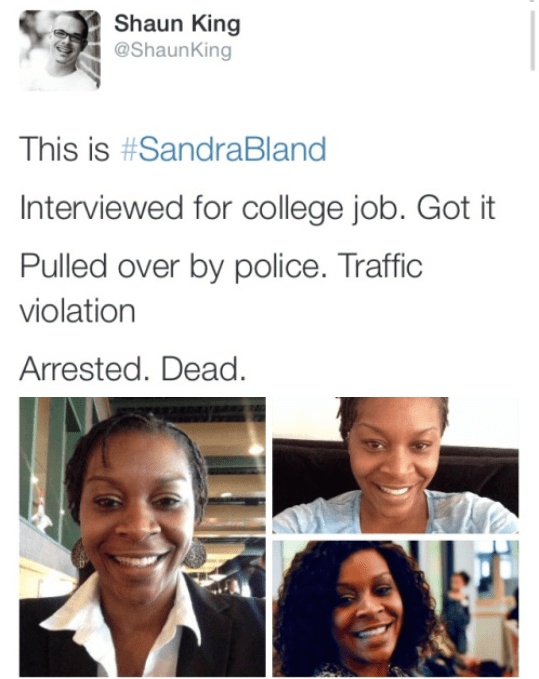Open the @ShaunKing handle link
Image resolution: width=539 pixels, height=679 pixels.
tap(173, 50)
